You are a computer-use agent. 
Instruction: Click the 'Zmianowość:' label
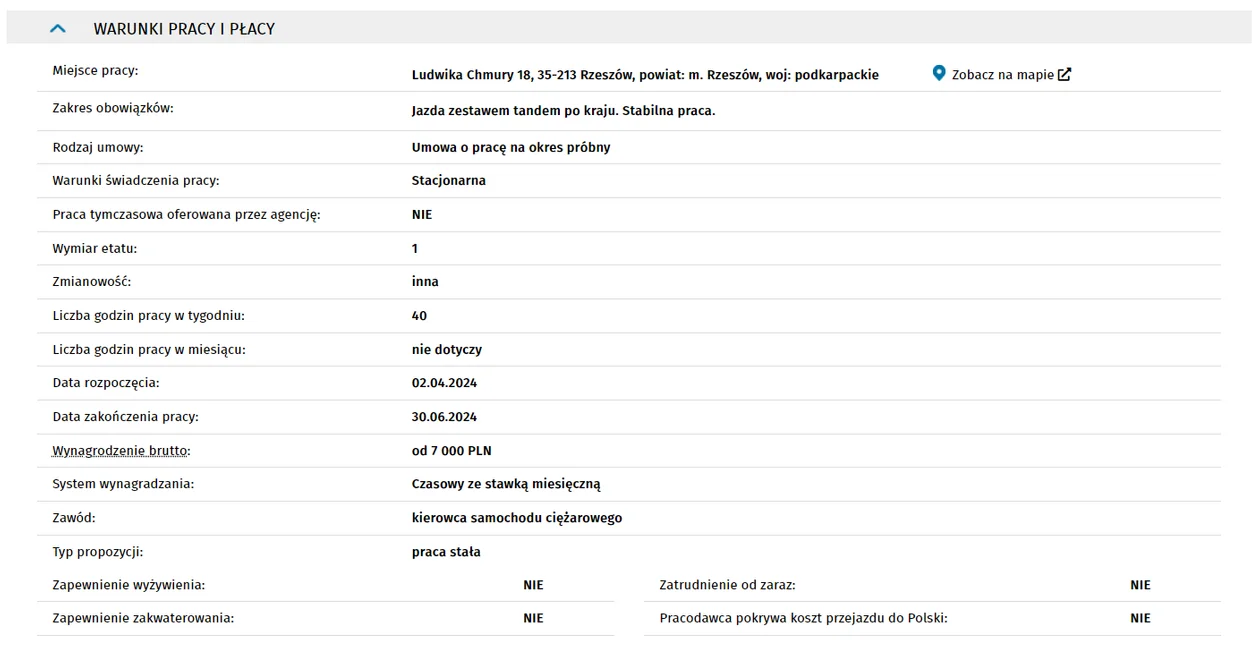pos(92,282)
